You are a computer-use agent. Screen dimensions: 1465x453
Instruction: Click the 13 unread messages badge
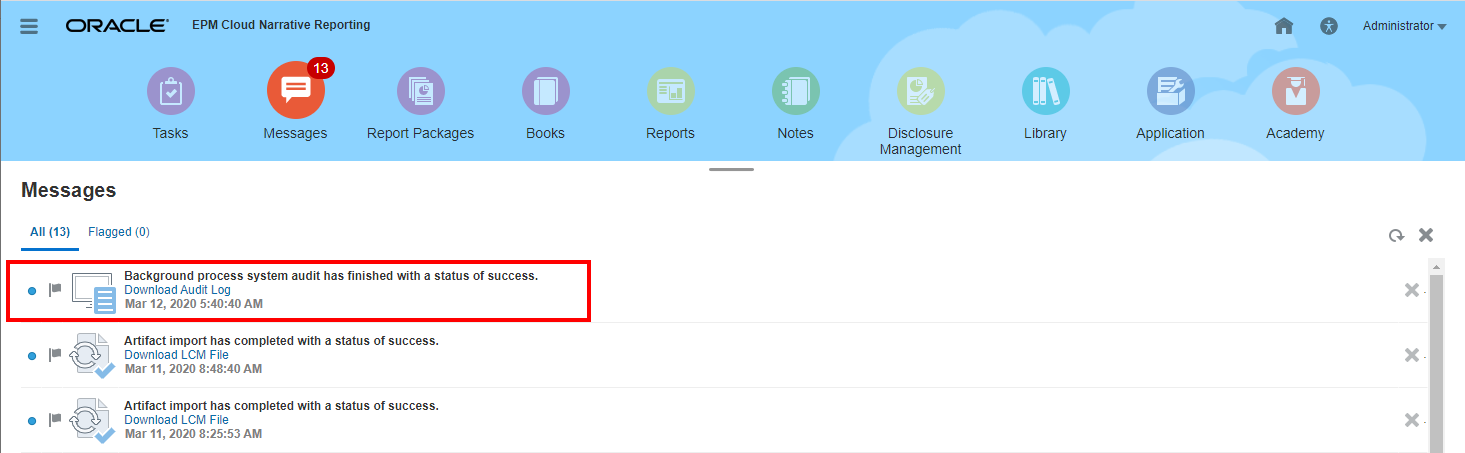(321, 68)
